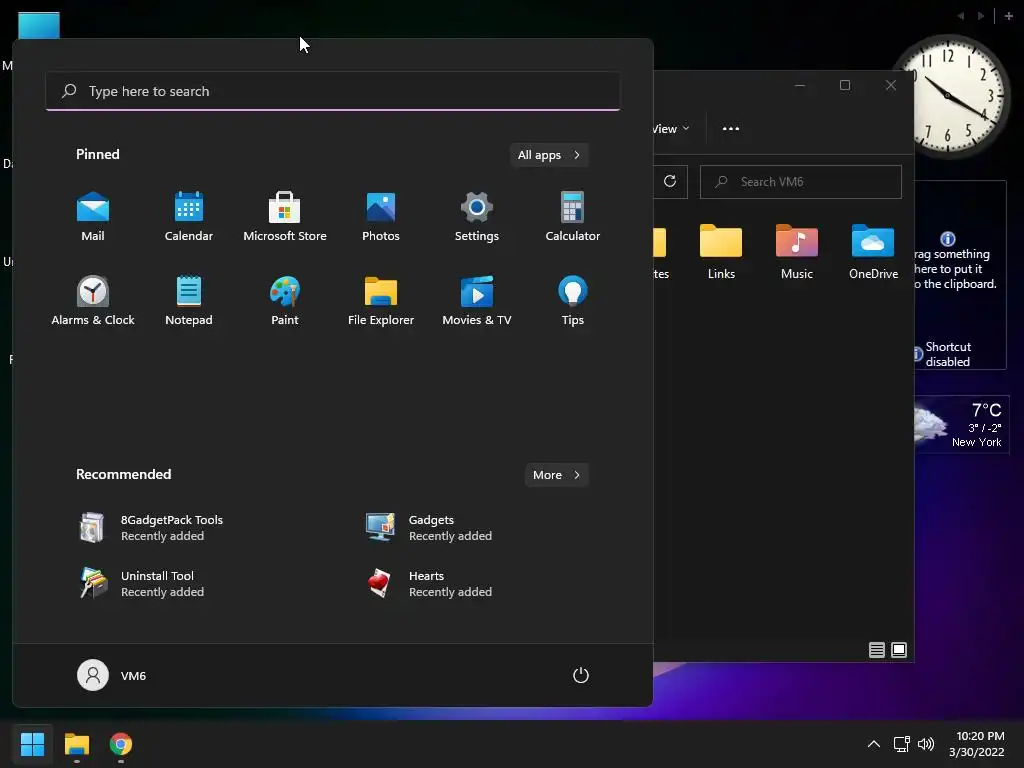The height and width of the screenshot is (768, 1024).
Task: Launch Movies & TV app
Action: click(x=477, y=301)
